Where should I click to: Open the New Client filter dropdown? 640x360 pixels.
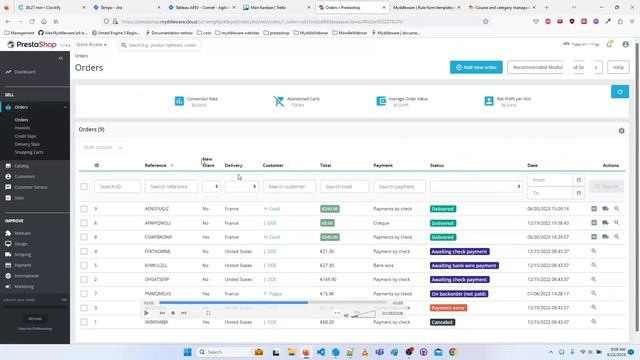point(211,187)
